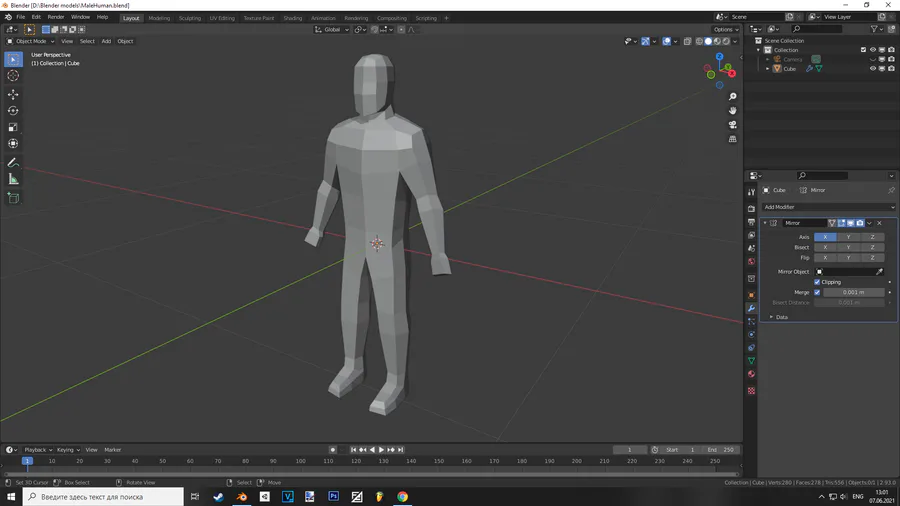Screen dimensions: 900x506
Task: Click the Merge distance 0.001 m field
Action: pos(853,292)
